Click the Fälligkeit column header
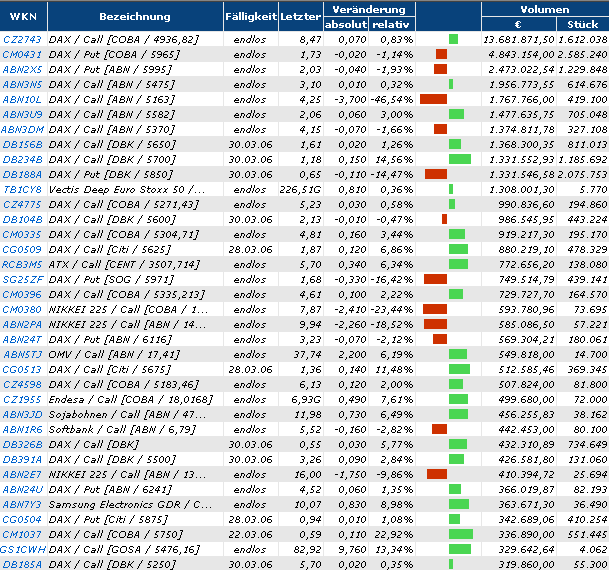Viewport: 609px width, 570px height. [251, 16]
